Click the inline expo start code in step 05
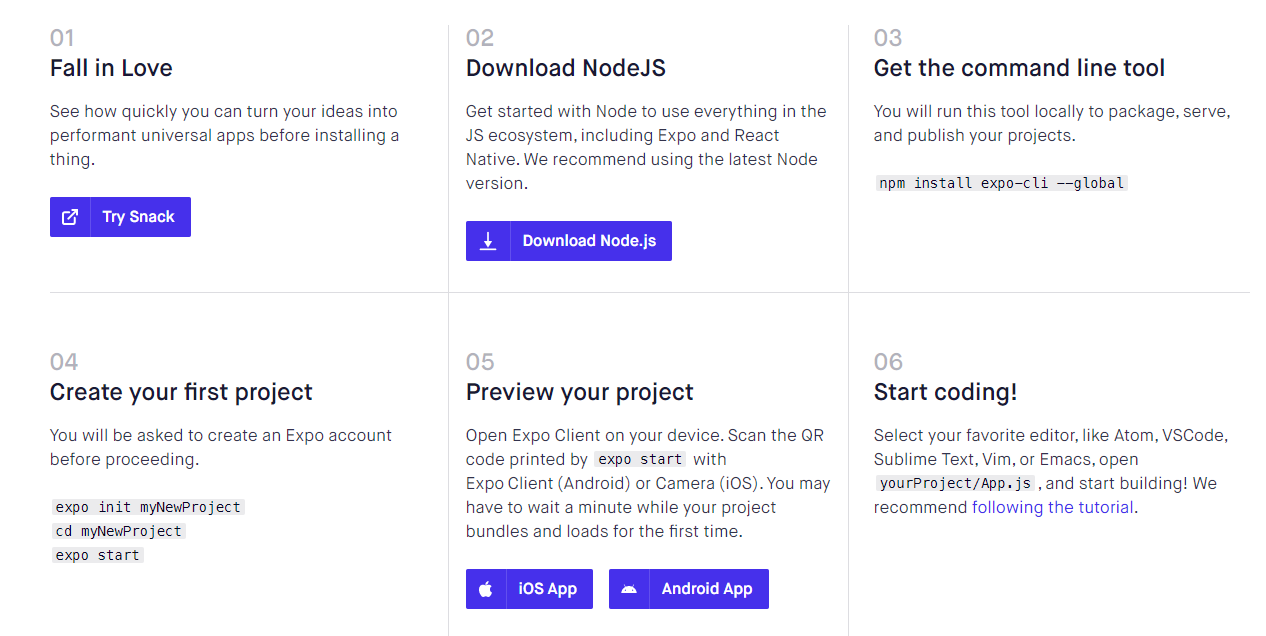Viewport: 1266px width, 636px height. (x=640, y=459)
